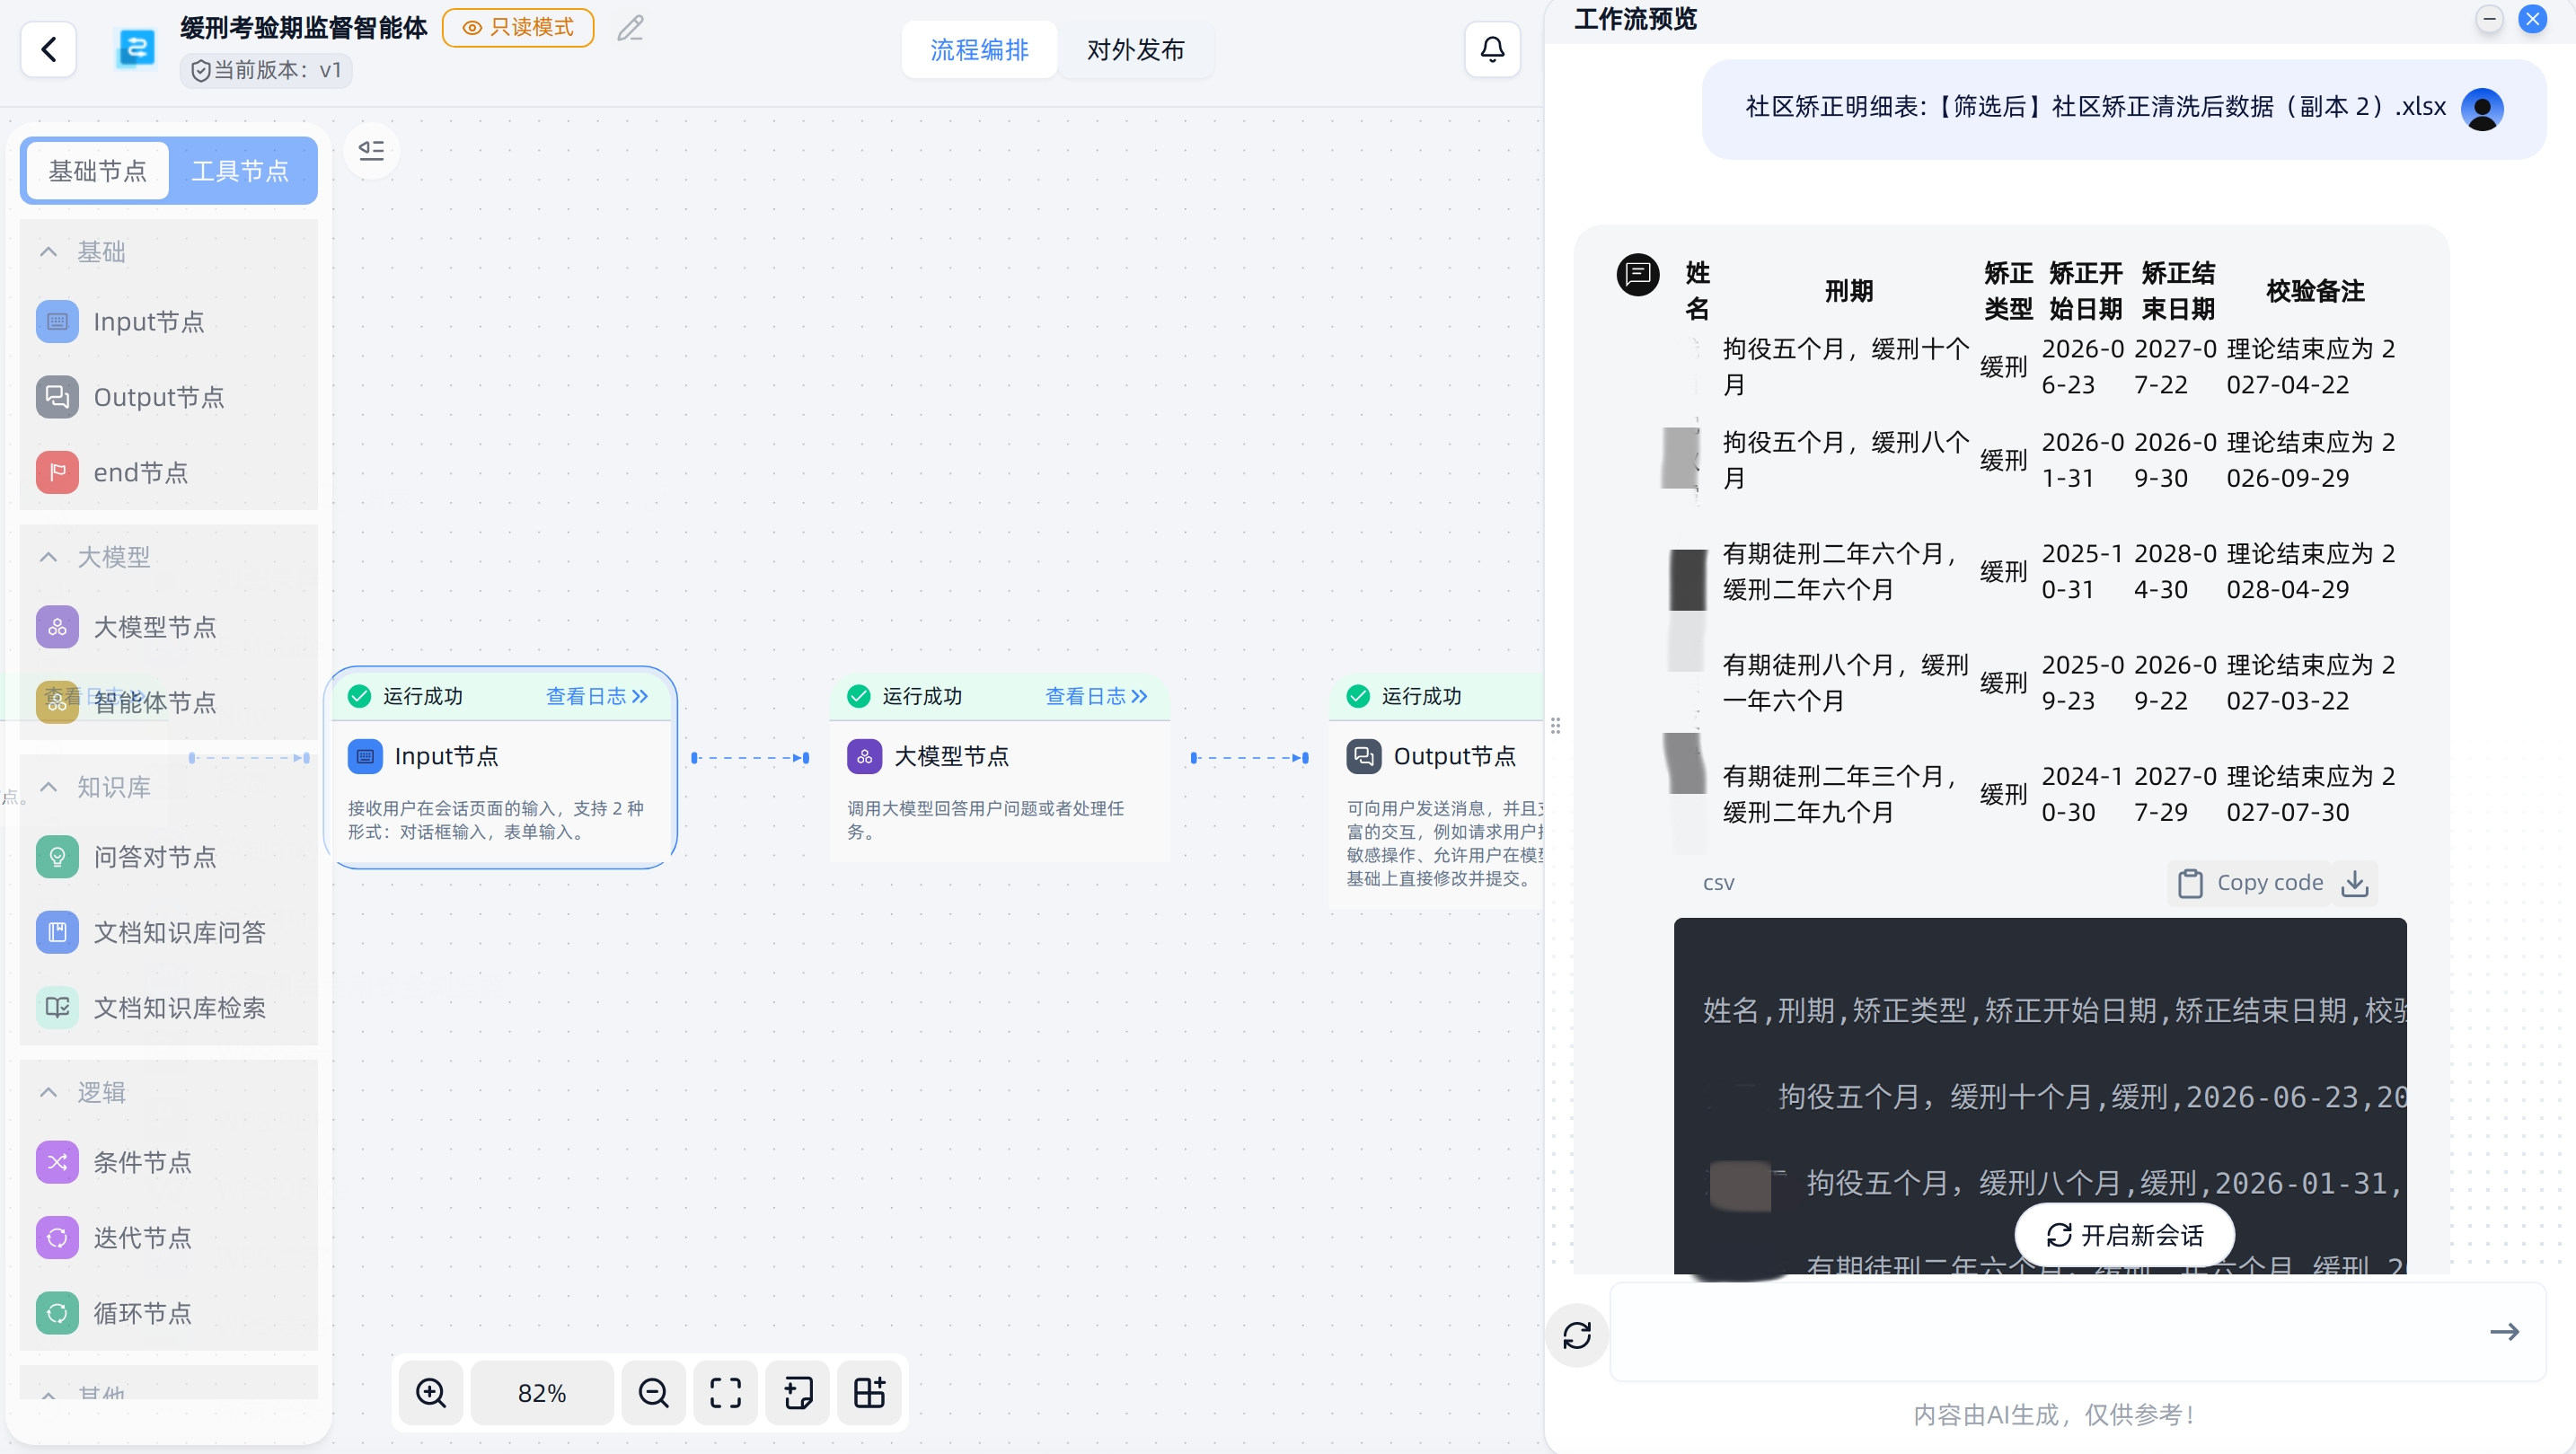This screenshot has height=1454, width=2576.
Task: Click the pencil icon to edit the agent name
Action: tap(630, 28)
